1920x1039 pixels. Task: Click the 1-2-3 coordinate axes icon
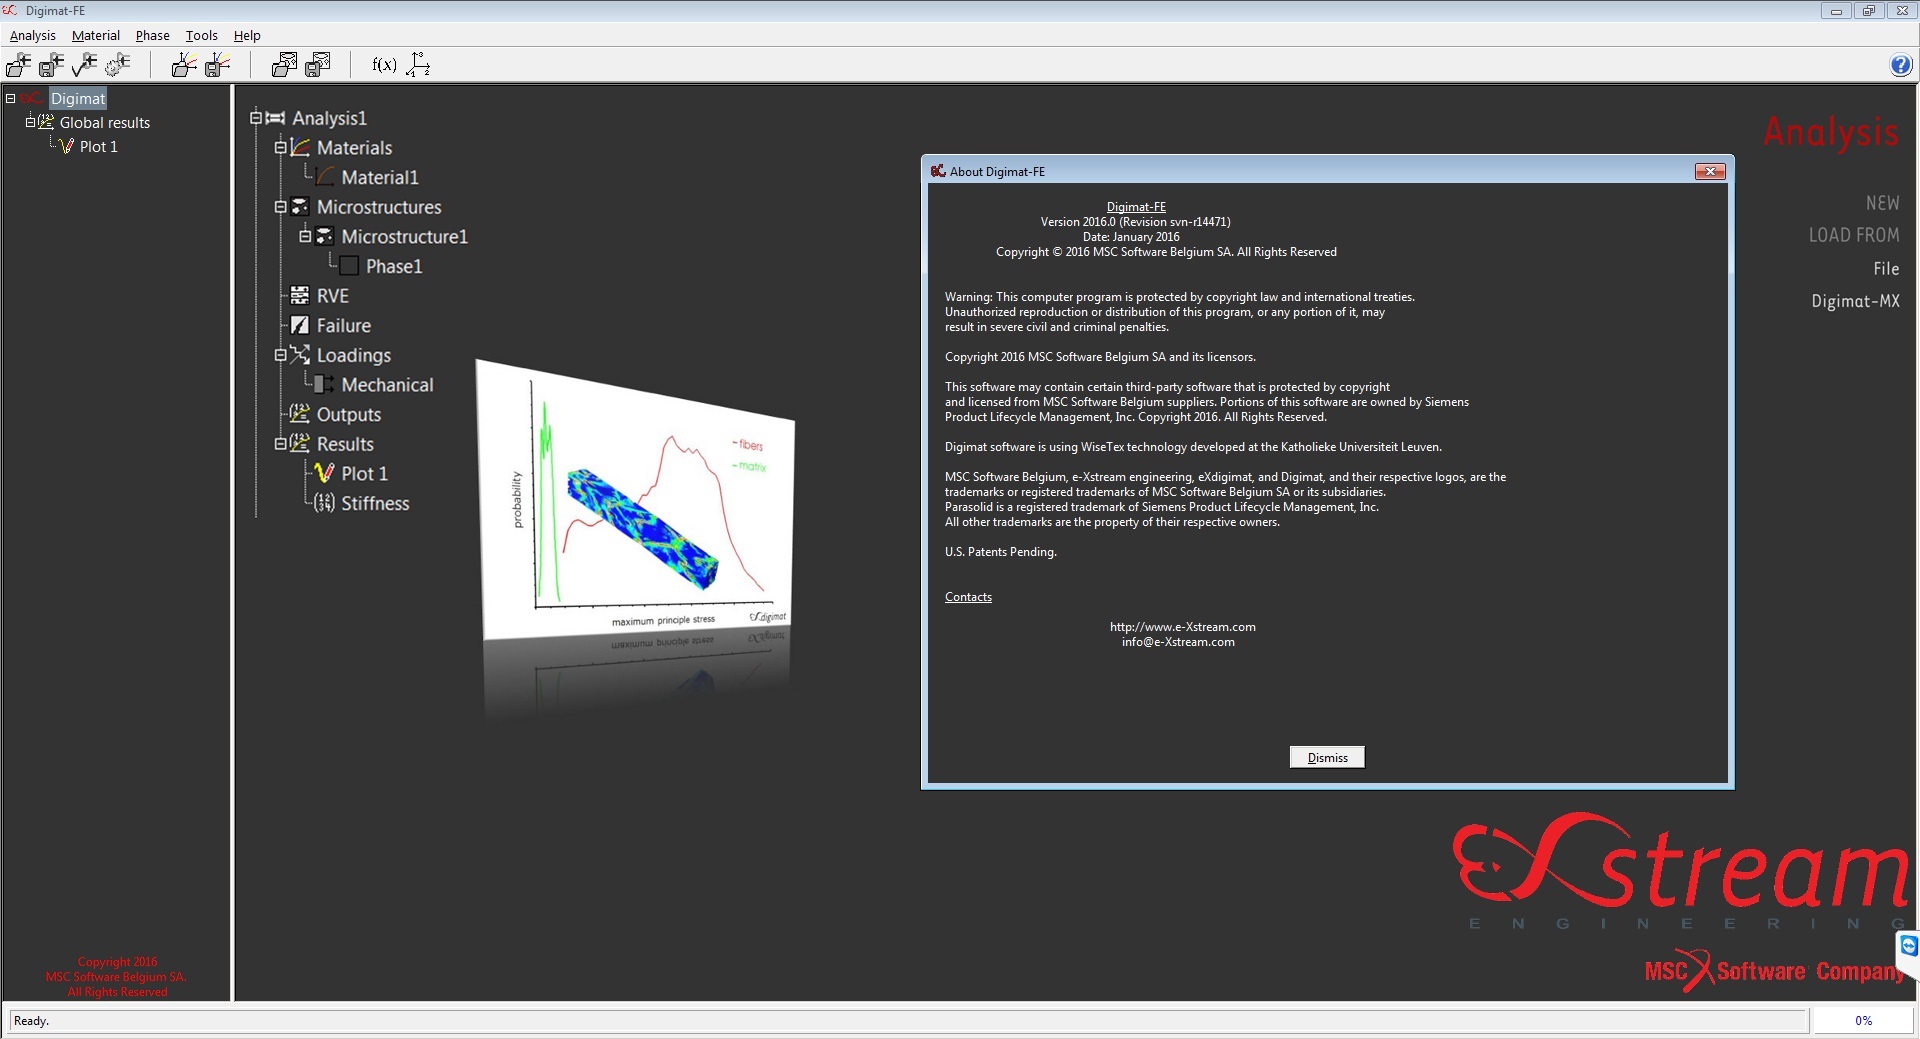click(x=418, y=65)
